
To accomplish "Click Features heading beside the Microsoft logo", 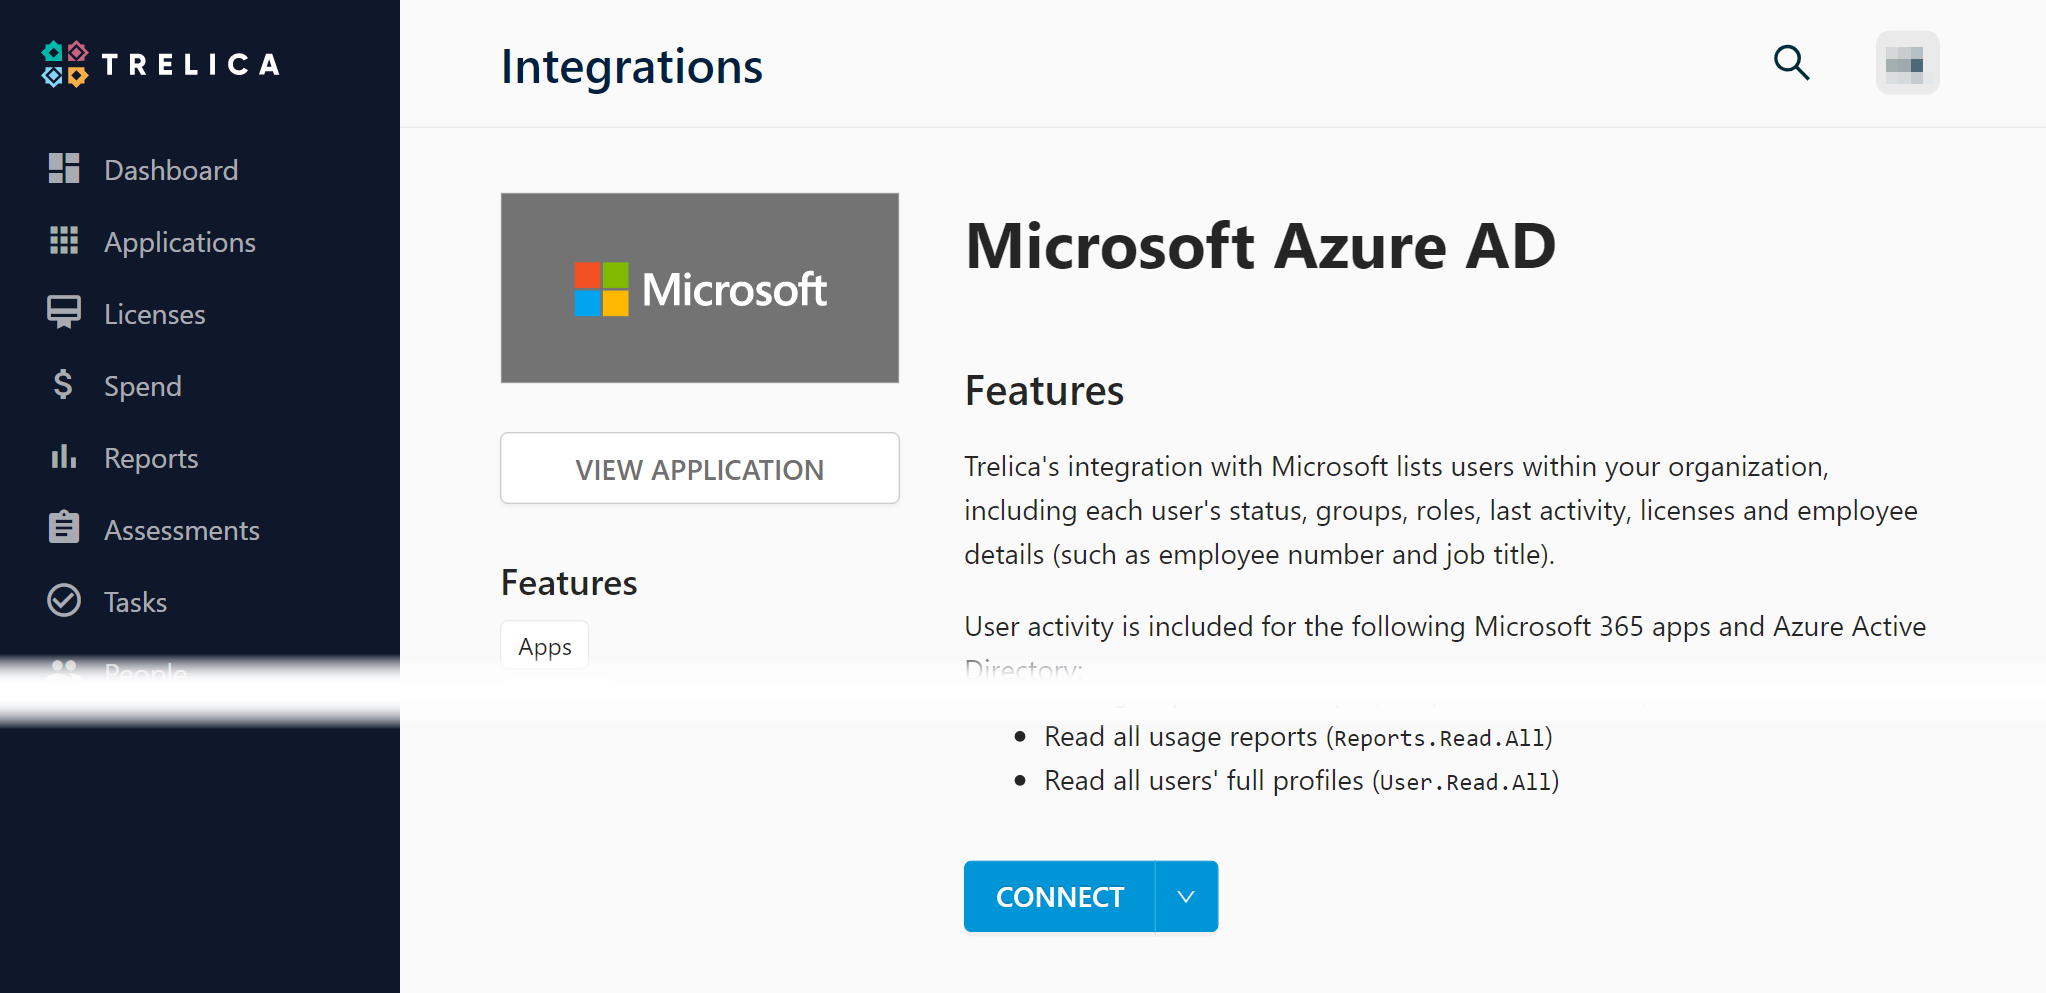I will coord(569,582).
